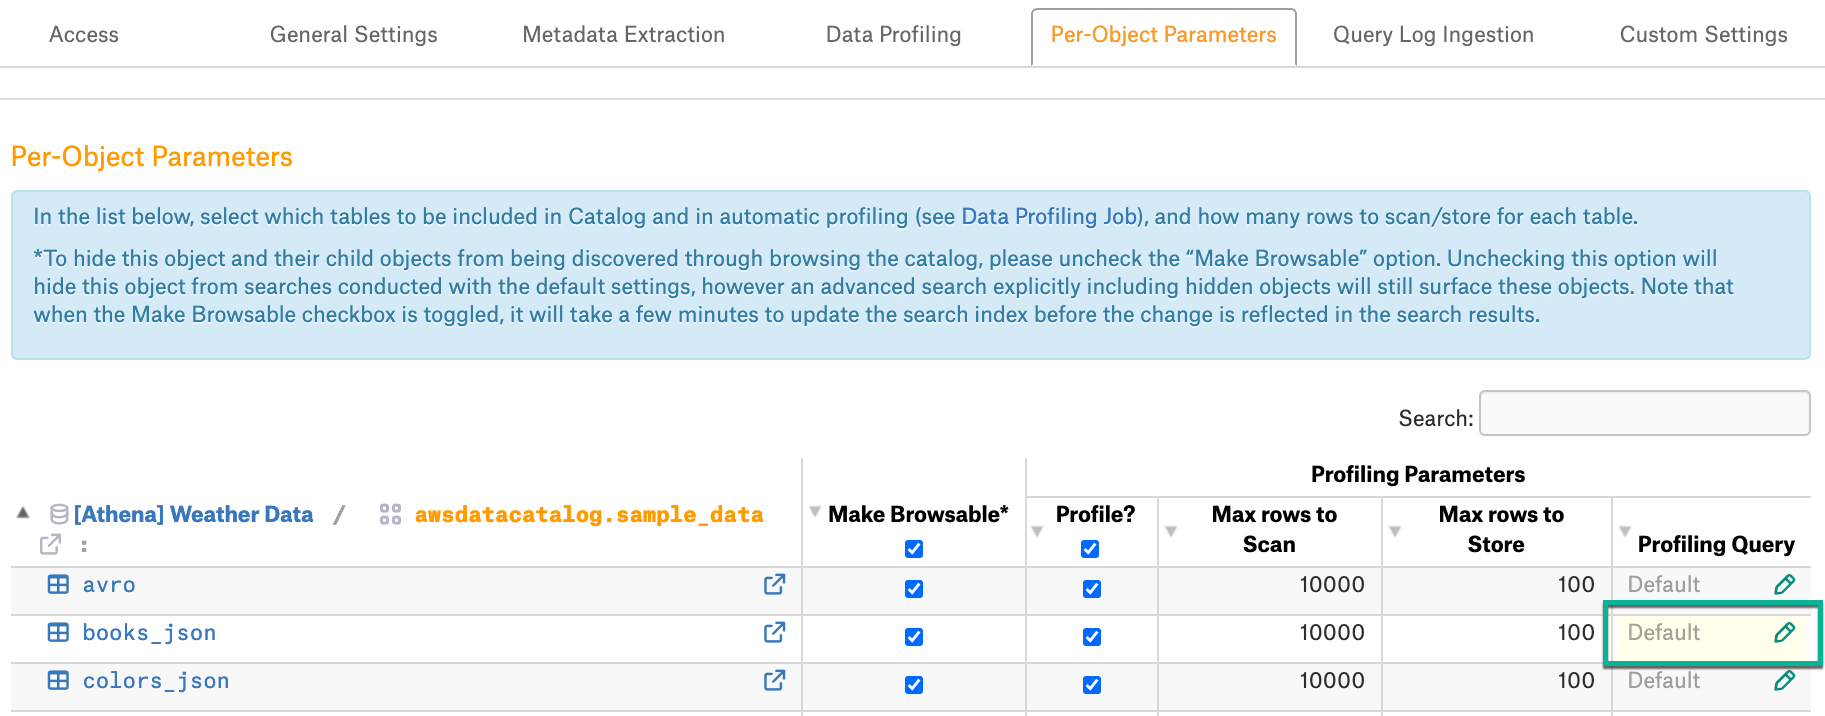Uncheck Make Browsable for colors_json
The width and height of the screenshot is (1825, 716).
click(914, 685)
